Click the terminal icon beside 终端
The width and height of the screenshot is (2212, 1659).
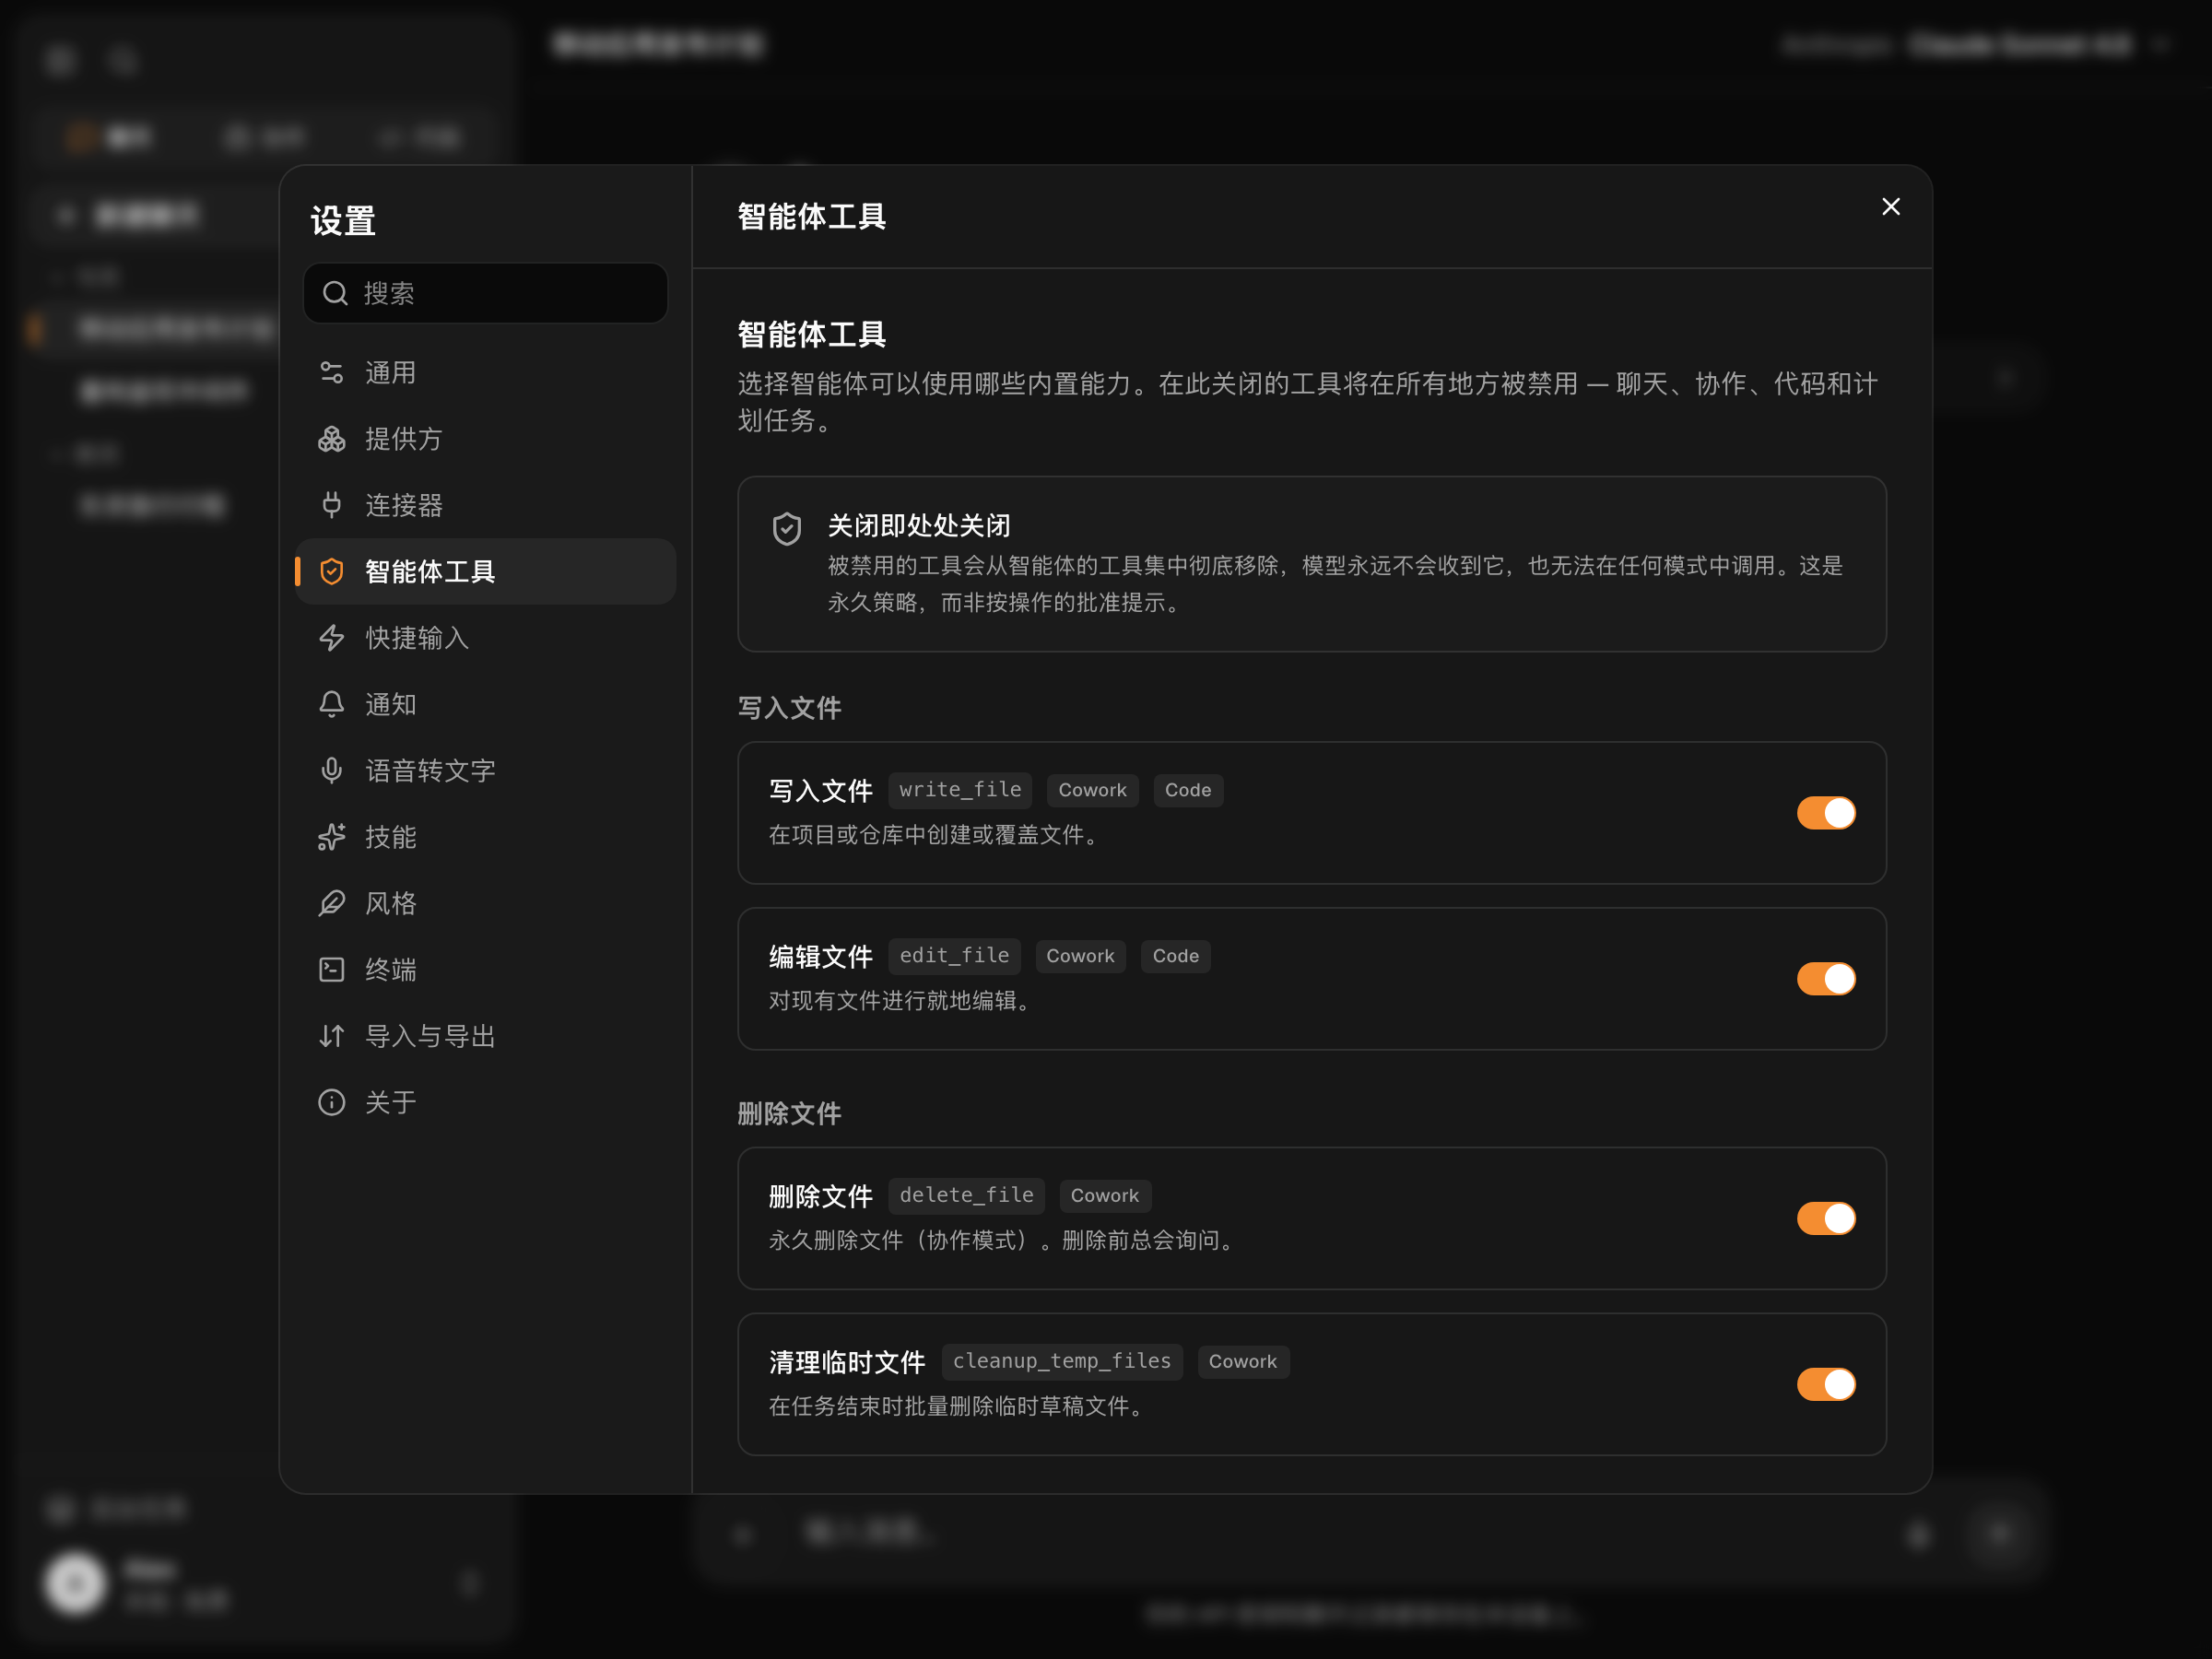[332, 970]
